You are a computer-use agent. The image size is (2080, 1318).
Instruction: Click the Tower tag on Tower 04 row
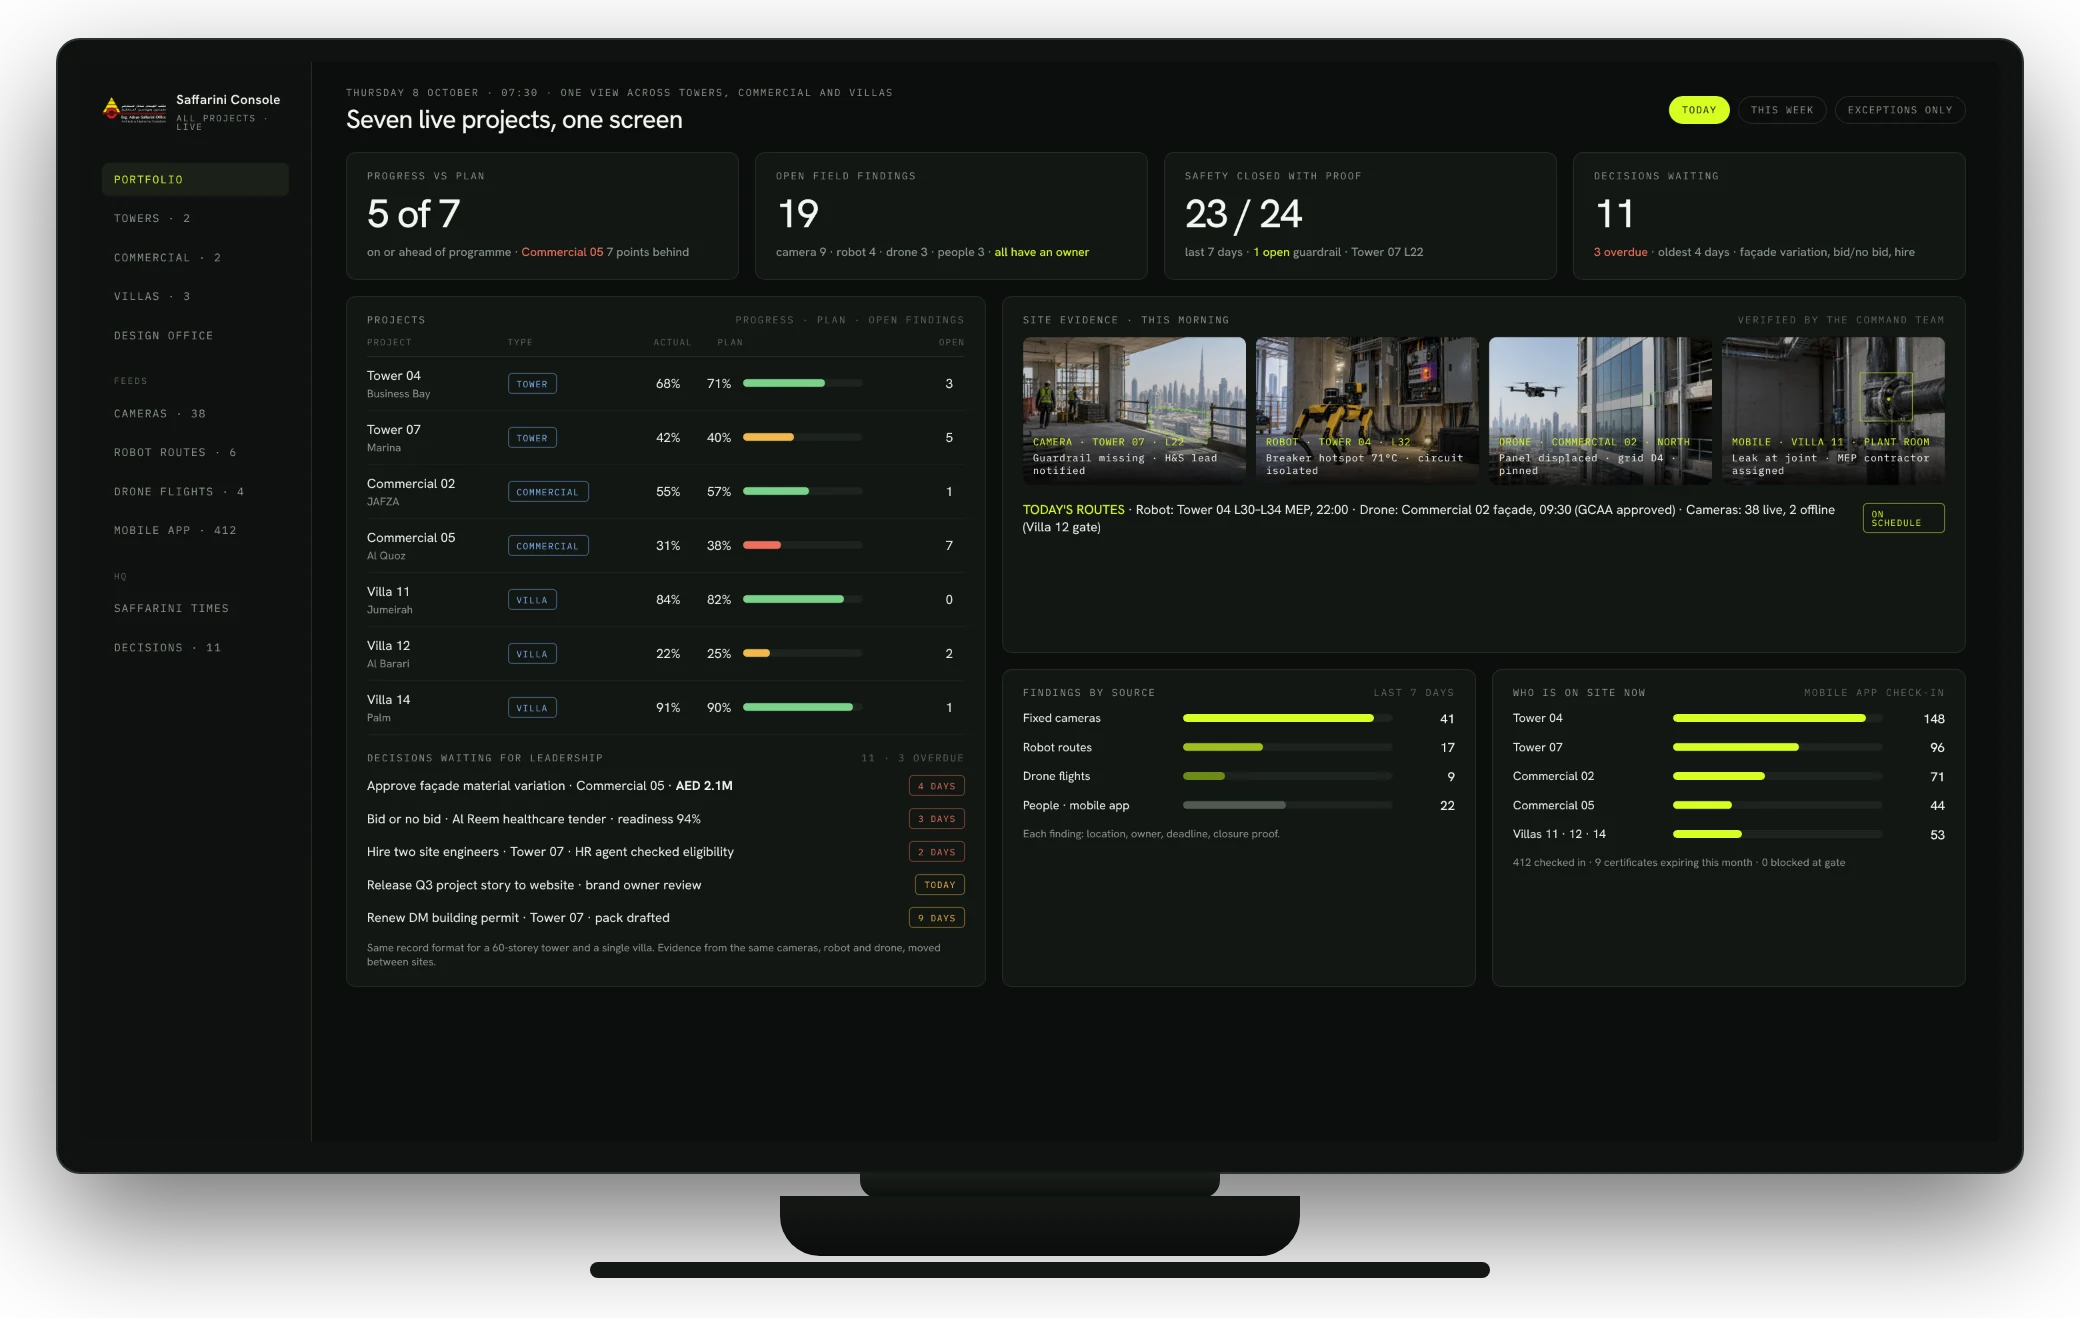point(532,384)
